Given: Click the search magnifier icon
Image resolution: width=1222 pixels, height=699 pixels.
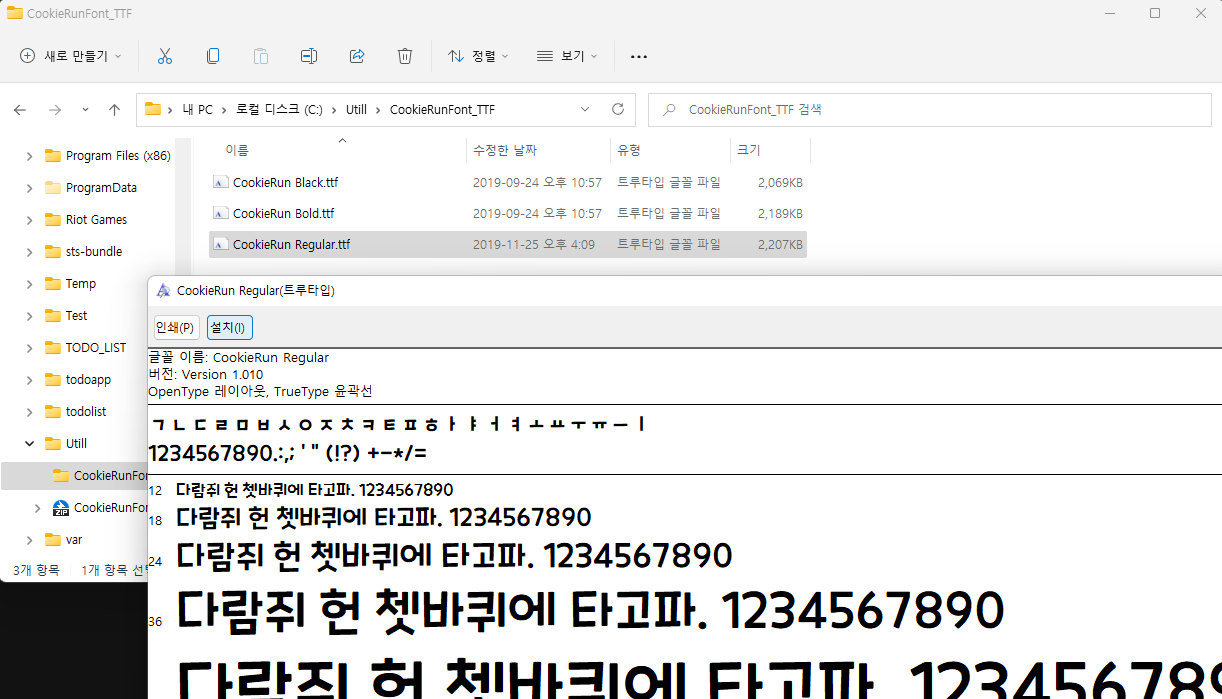Looking at the screenshot, I should click(668, 110).
